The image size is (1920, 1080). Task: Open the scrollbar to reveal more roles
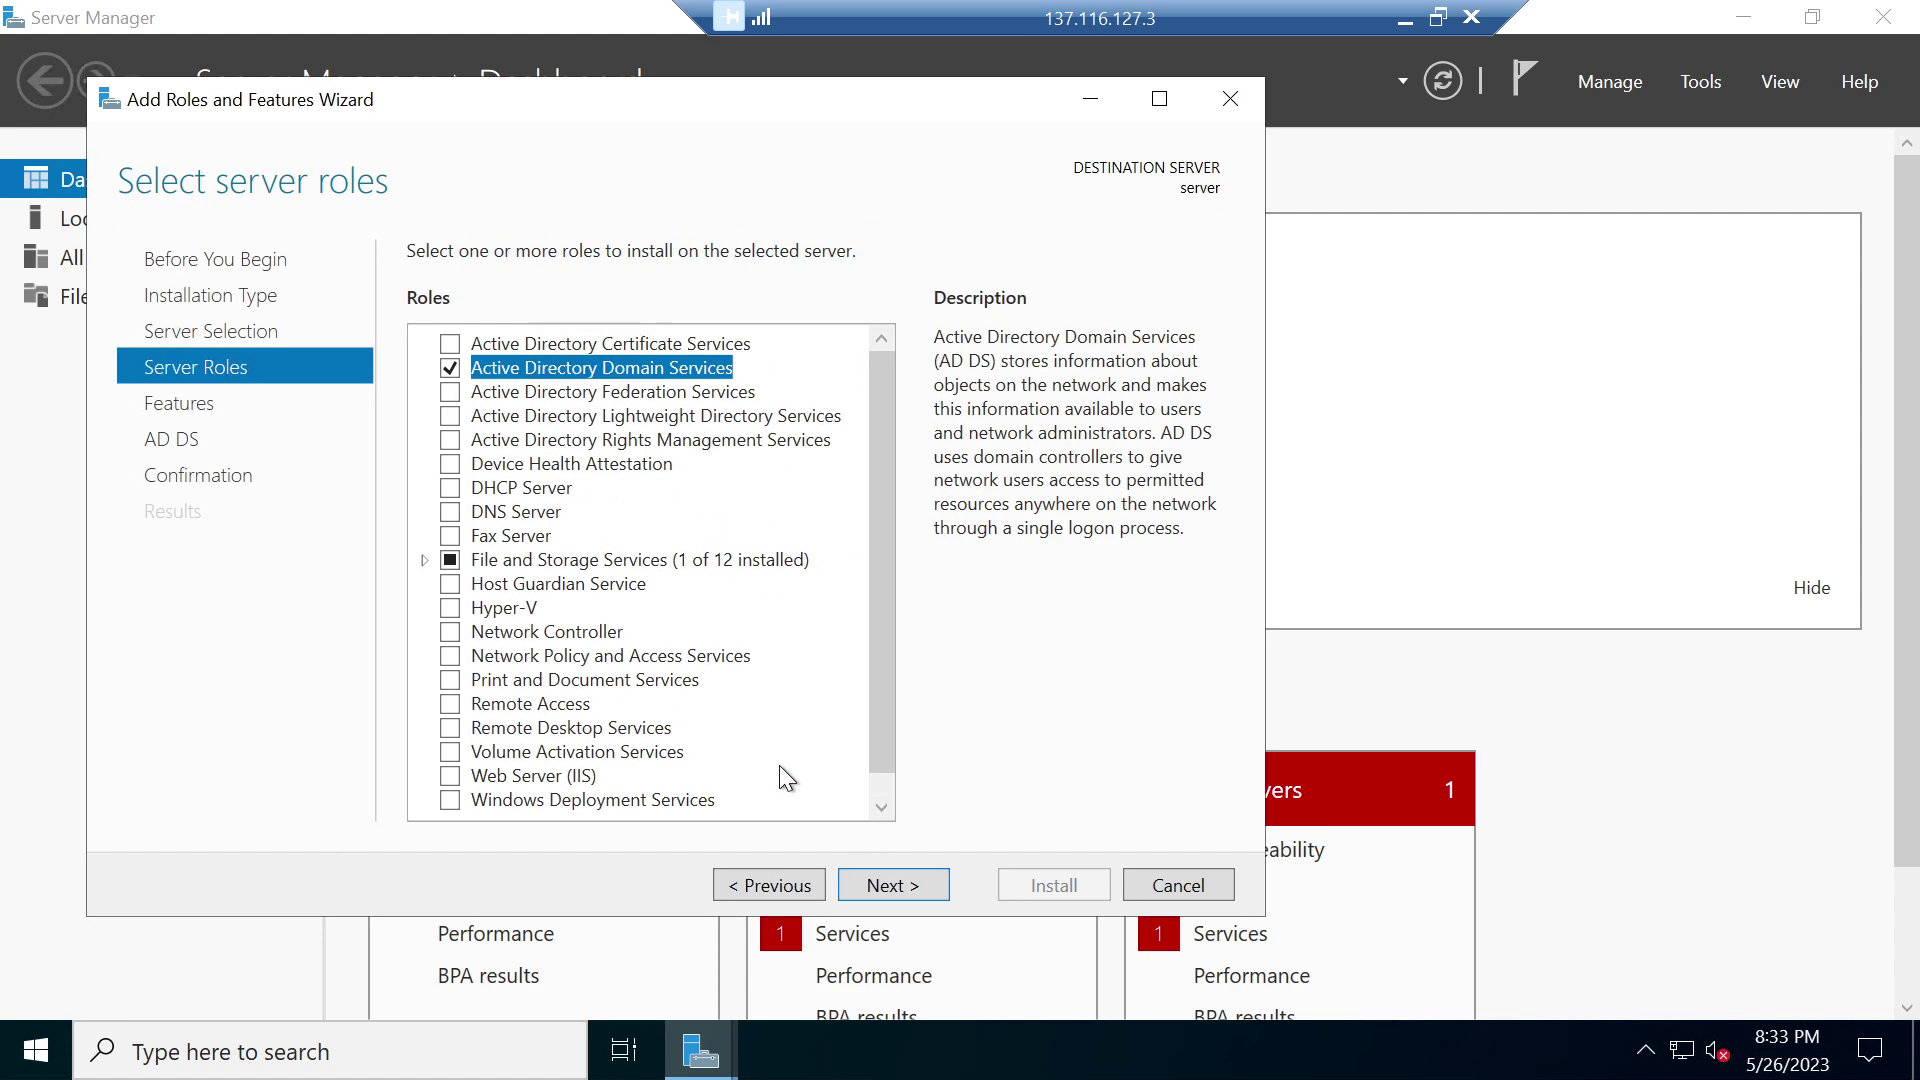point(882,807)
